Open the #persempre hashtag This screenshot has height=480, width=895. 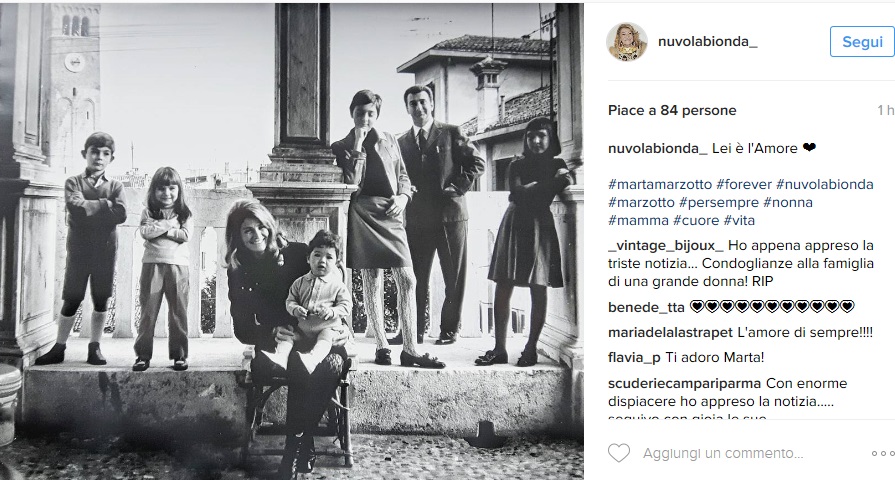719,202
